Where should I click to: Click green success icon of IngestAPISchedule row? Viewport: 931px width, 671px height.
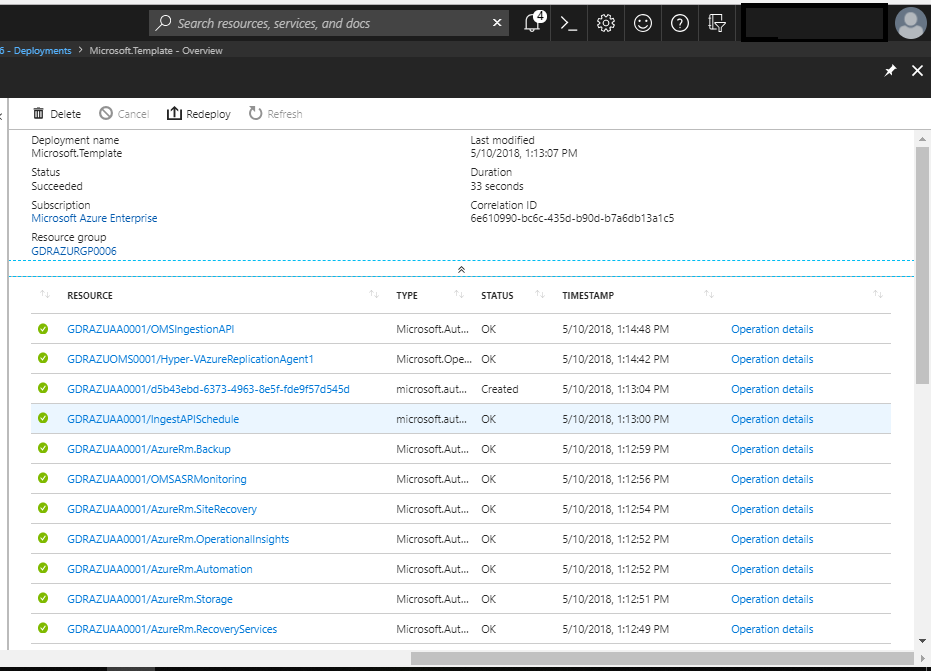43,418
